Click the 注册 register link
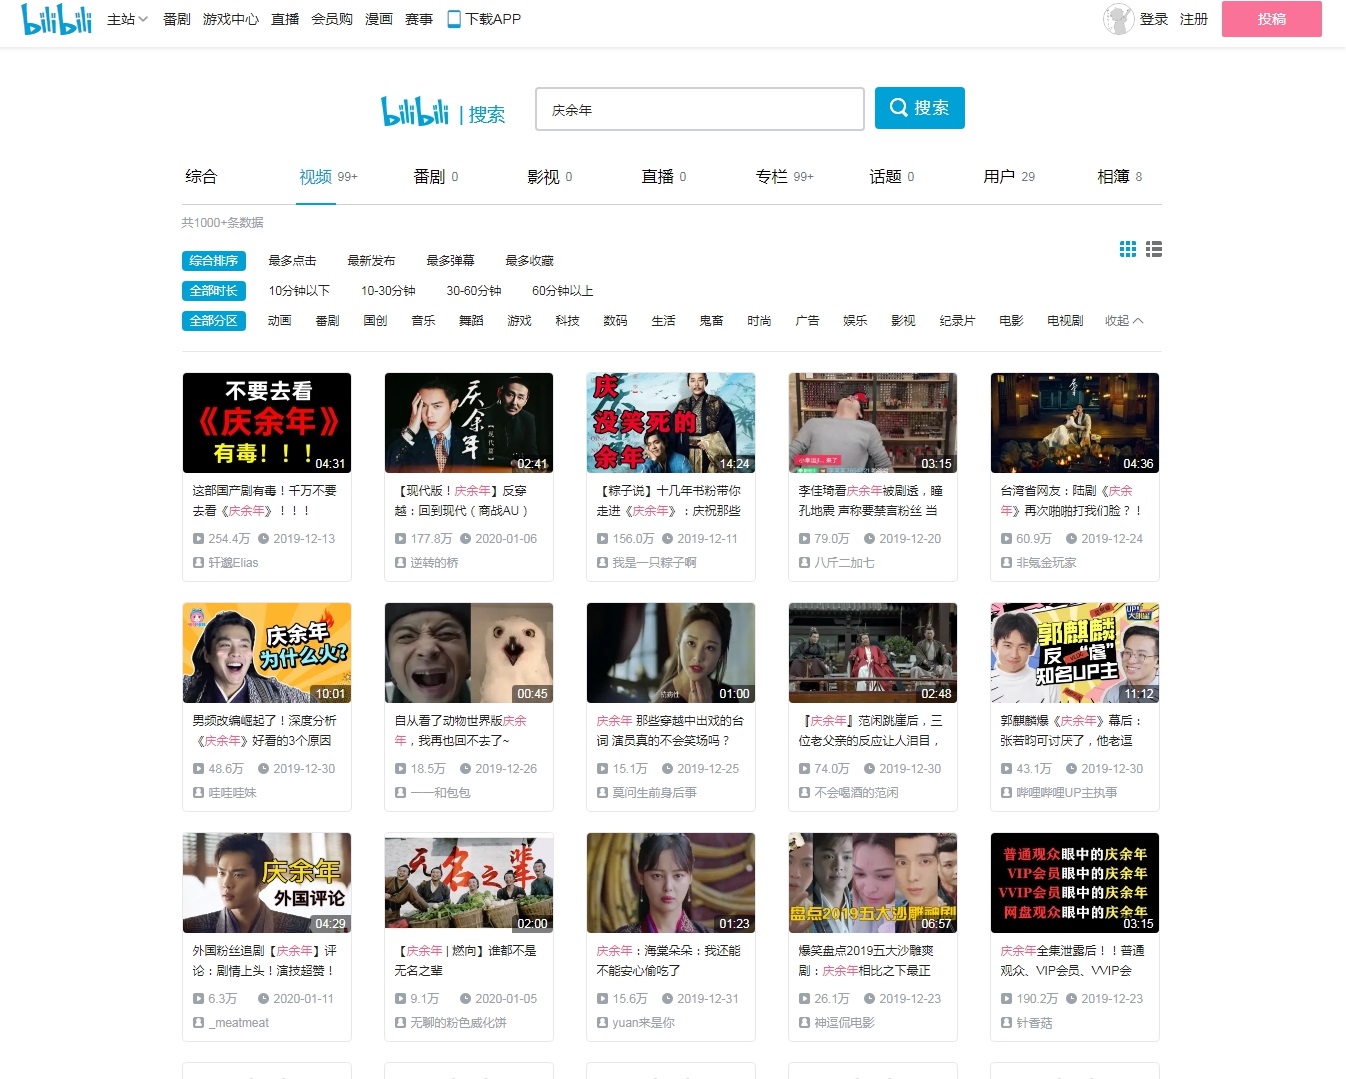The height and width of the screenshot is (1079, 1346). 1194,19
